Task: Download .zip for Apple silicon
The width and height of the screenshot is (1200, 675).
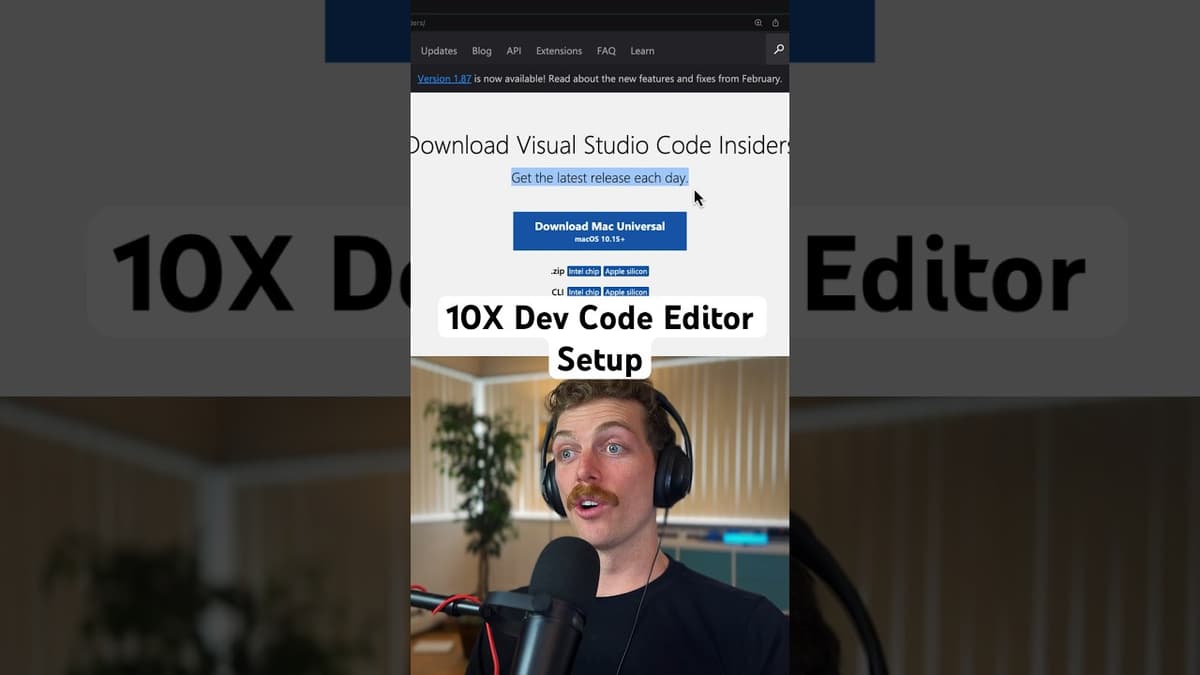Action: [x=626, y=272]
